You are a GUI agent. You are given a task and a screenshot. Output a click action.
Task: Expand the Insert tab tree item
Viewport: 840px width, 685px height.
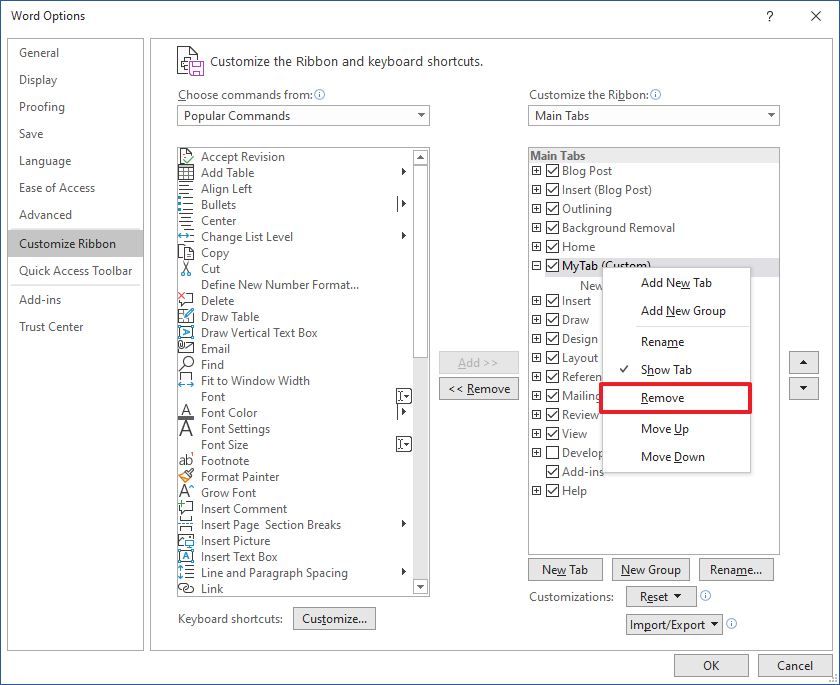pos(536,299)
